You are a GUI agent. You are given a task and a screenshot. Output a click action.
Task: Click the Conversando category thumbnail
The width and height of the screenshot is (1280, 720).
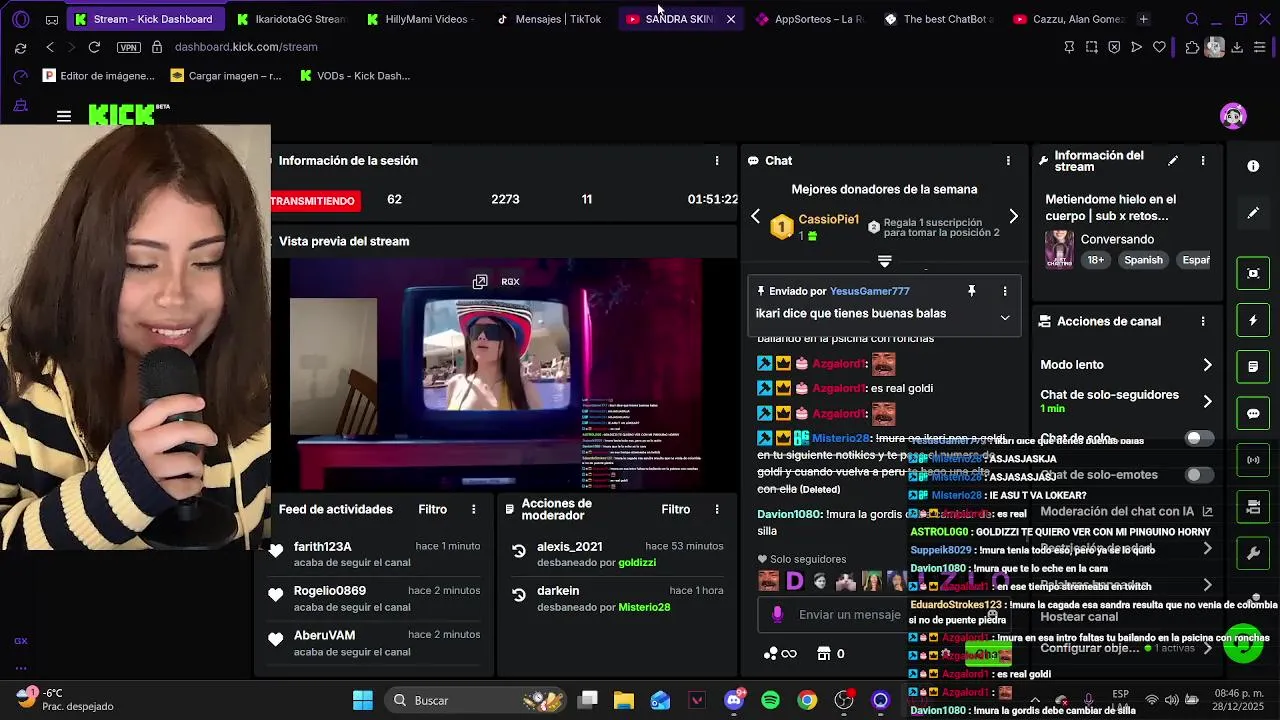(1059, 250)
